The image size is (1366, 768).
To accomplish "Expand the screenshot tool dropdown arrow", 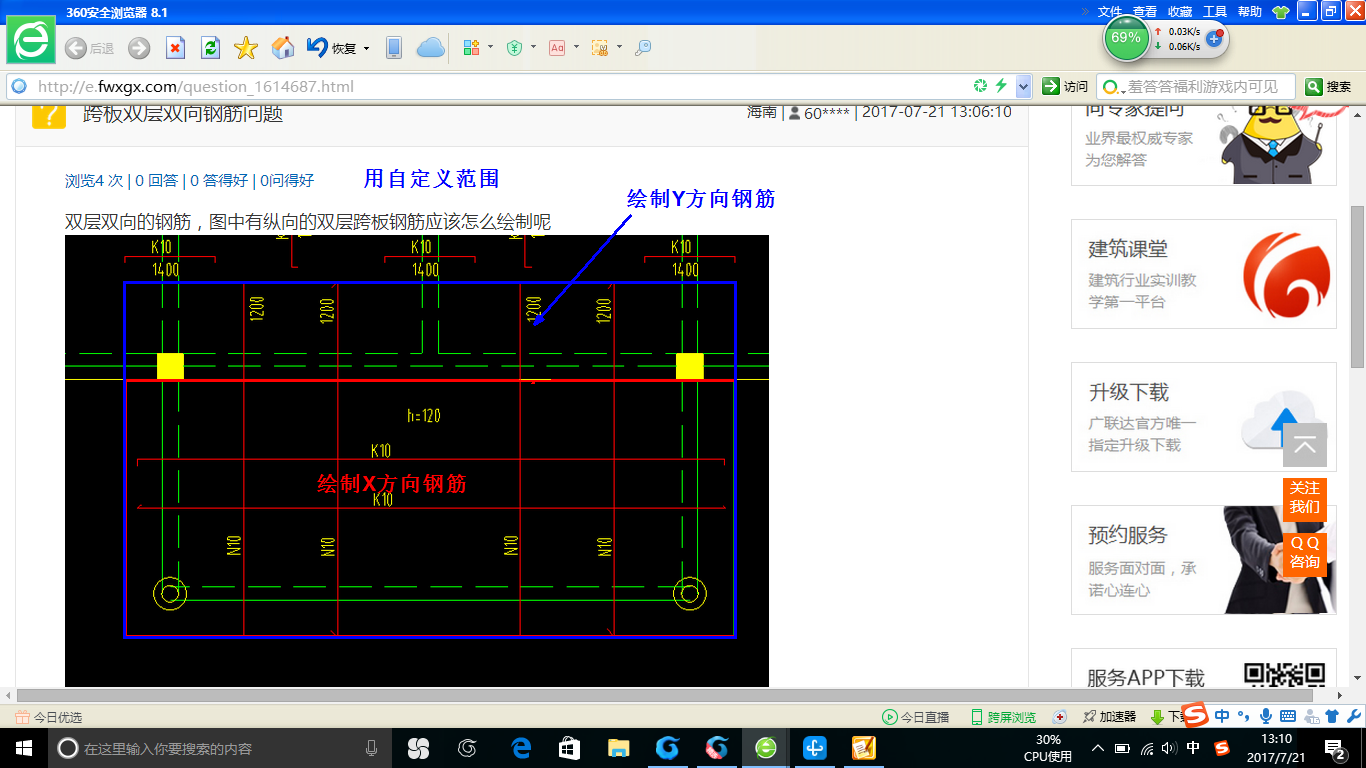I will 619,47.
